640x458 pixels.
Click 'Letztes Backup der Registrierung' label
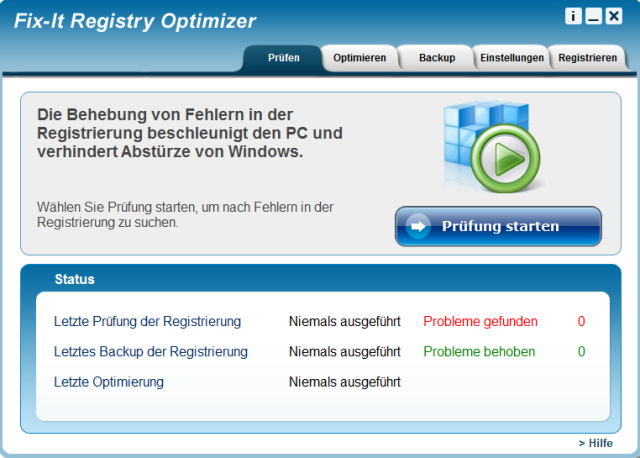click(151, 352)
